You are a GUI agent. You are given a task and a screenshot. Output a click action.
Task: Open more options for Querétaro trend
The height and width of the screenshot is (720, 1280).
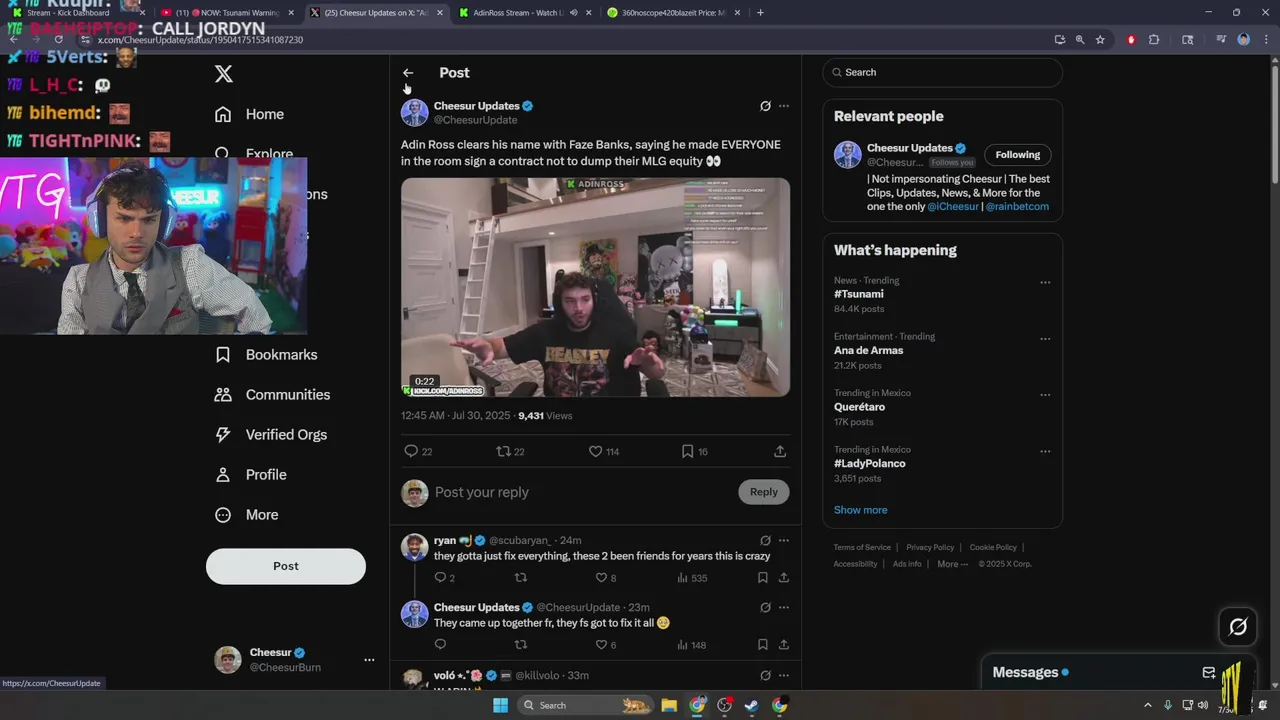pyautogui.click(x=1045, y=395)
